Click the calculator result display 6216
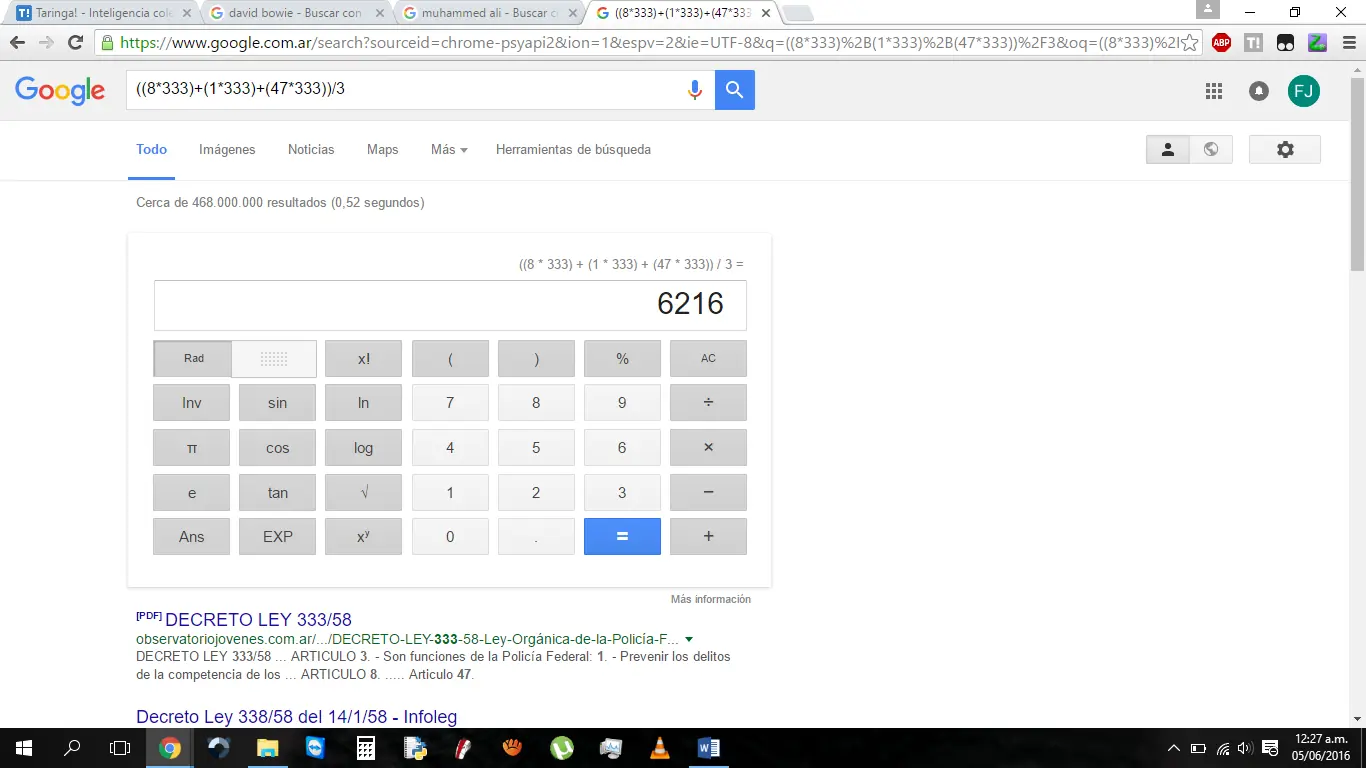Viewport: 1366px width, 768px height. coord(450,305)
